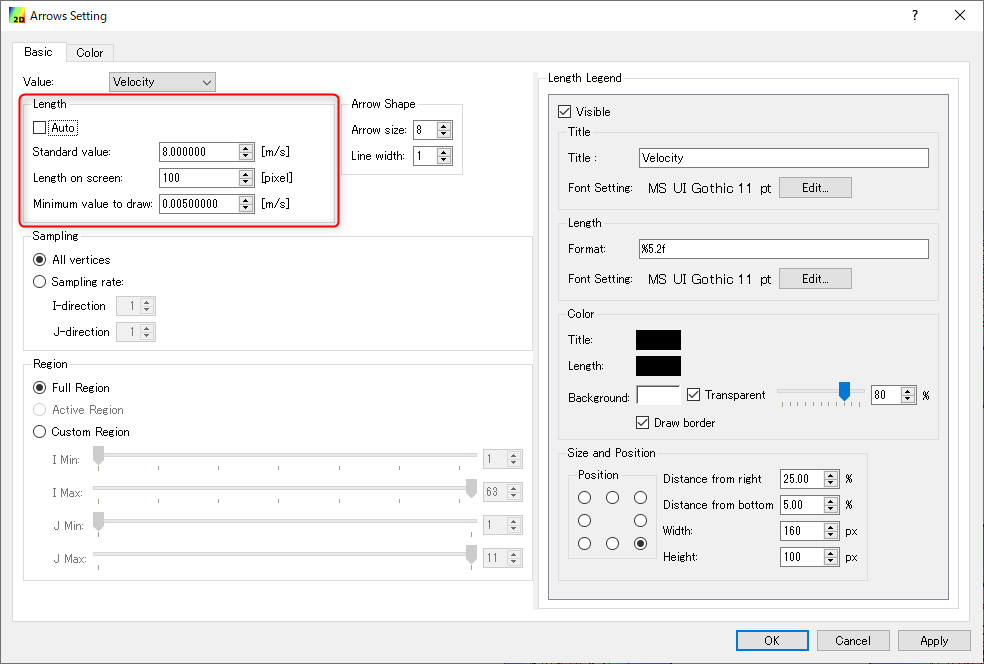
Task: Click the Minimum value to draw field
Action: coord(199,204)
